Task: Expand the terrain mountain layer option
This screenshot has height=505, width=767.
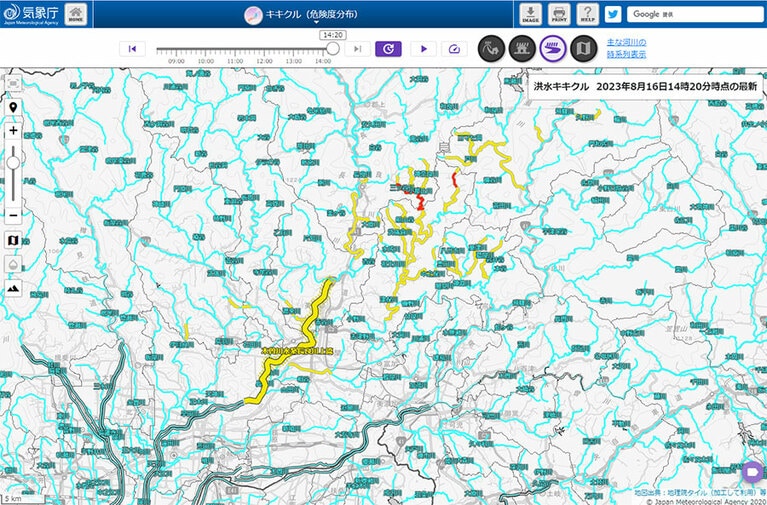Action: pos(13,288)
